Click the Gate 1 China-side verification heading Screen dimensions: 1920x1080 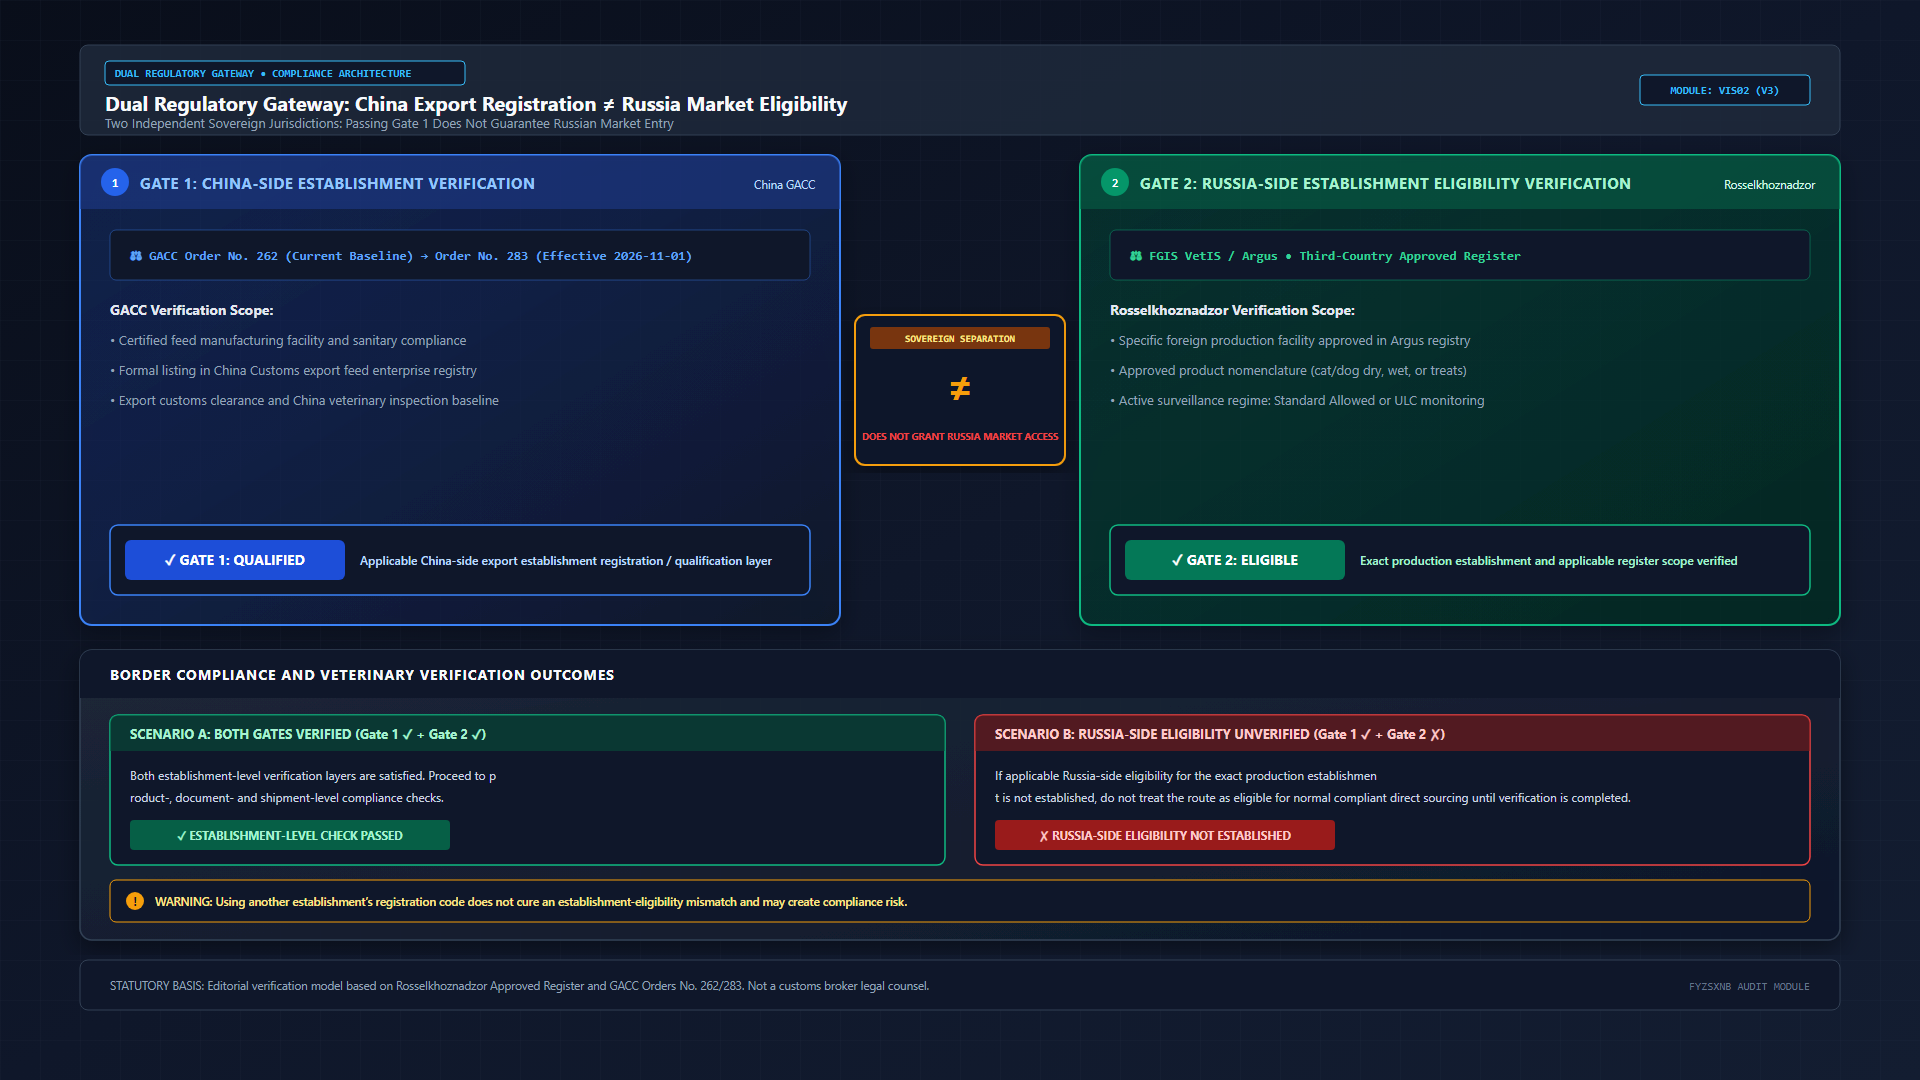[x=337, y=184]
